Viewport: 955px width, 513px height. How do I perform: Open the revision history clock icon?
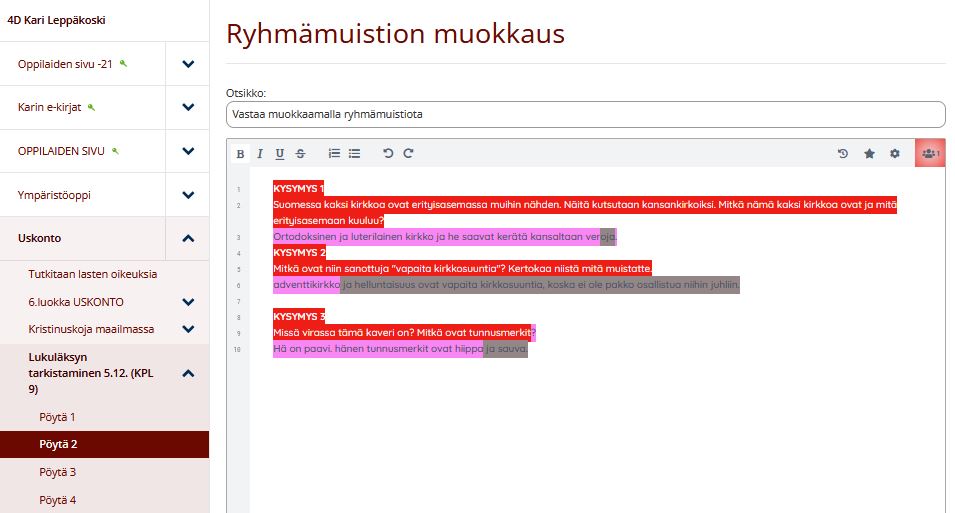tap(843, 154)
